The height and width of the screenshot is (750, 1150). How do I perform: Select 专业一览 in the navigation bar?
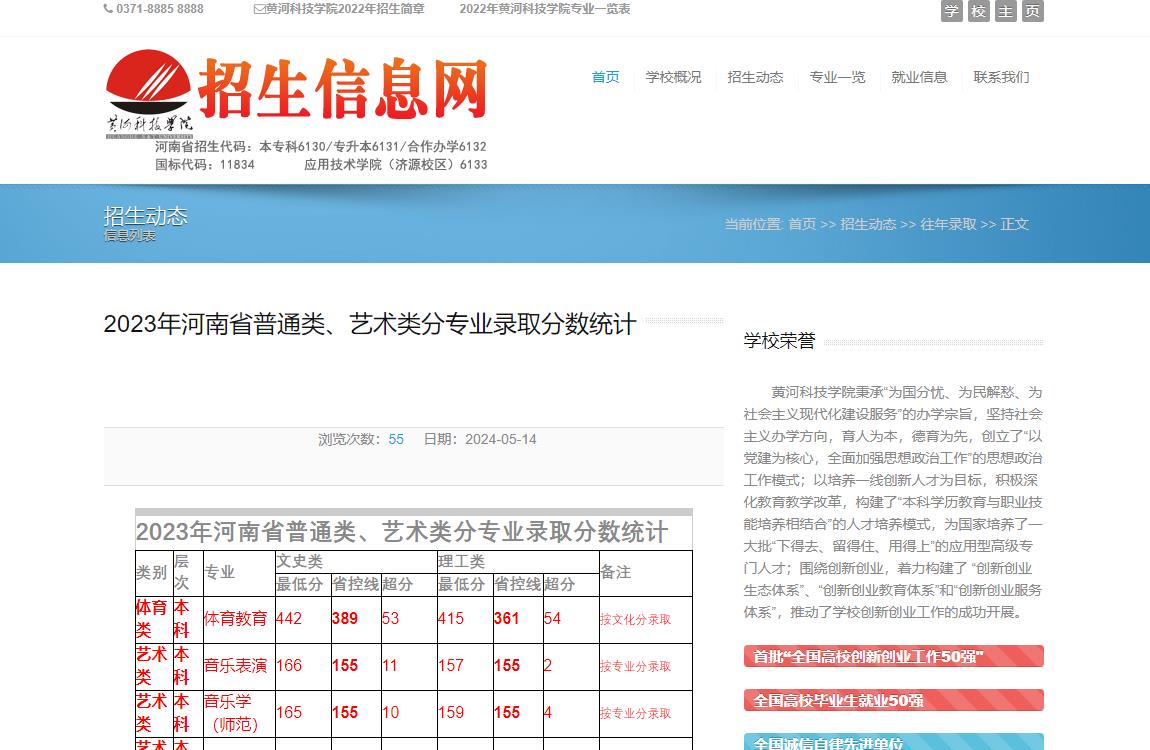(837, 77)
